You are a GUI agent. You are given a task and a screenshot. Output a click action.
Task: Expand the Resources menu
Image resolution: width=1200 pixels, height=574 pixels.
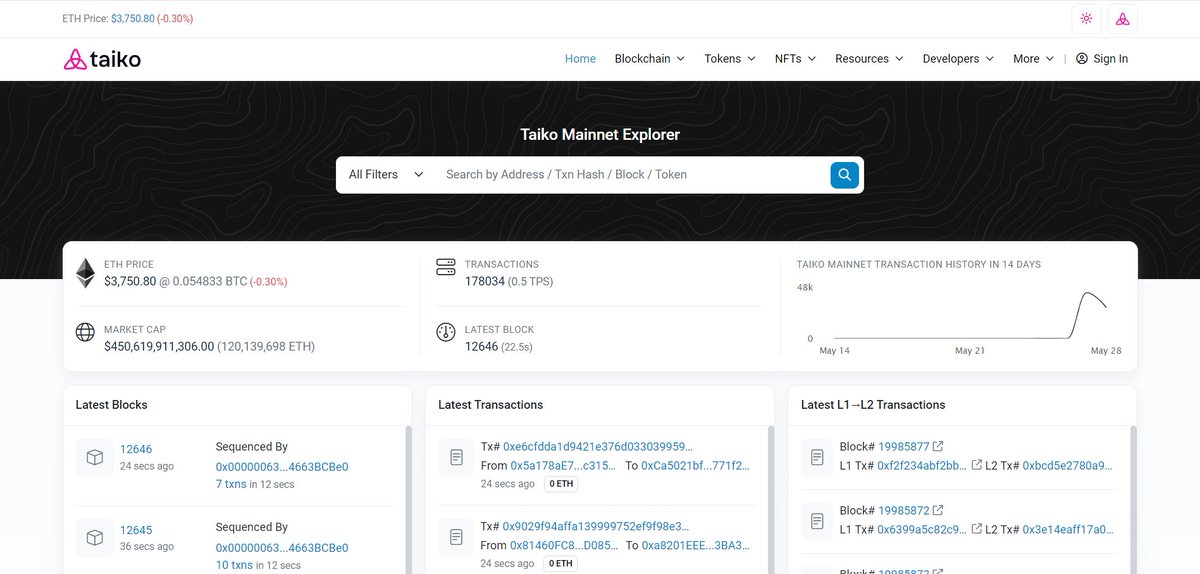[x=869, y=59]
